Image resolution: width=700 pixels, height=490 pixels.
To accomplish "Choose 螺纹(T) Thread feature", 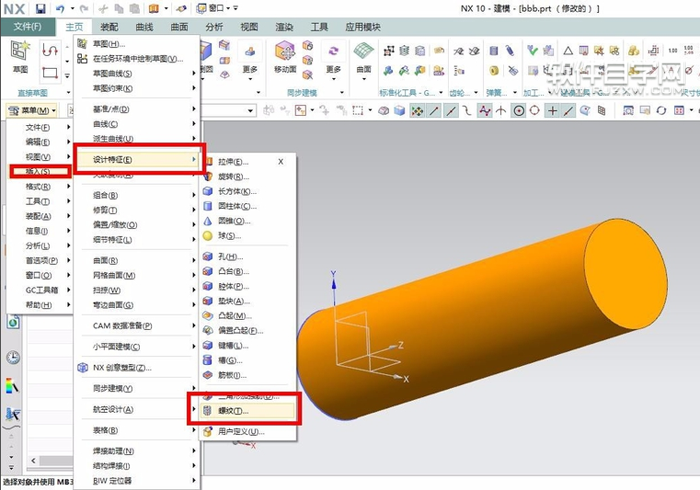I will coord(248,411).
